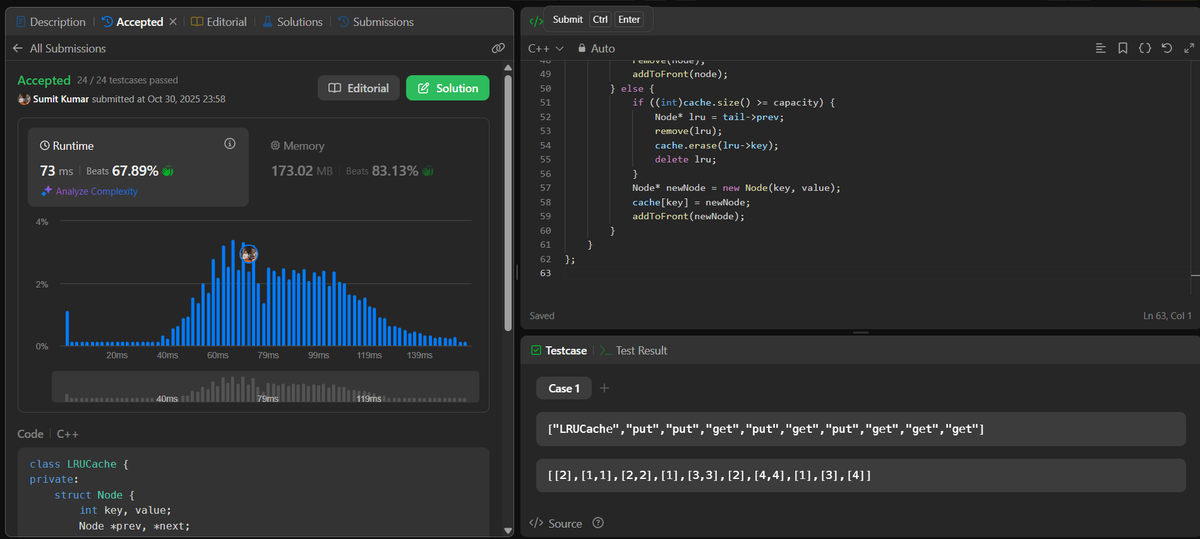The height and width of the screenshot is (539, 1200).
Task: Copy the submission link icon
Action: point(498,48)
